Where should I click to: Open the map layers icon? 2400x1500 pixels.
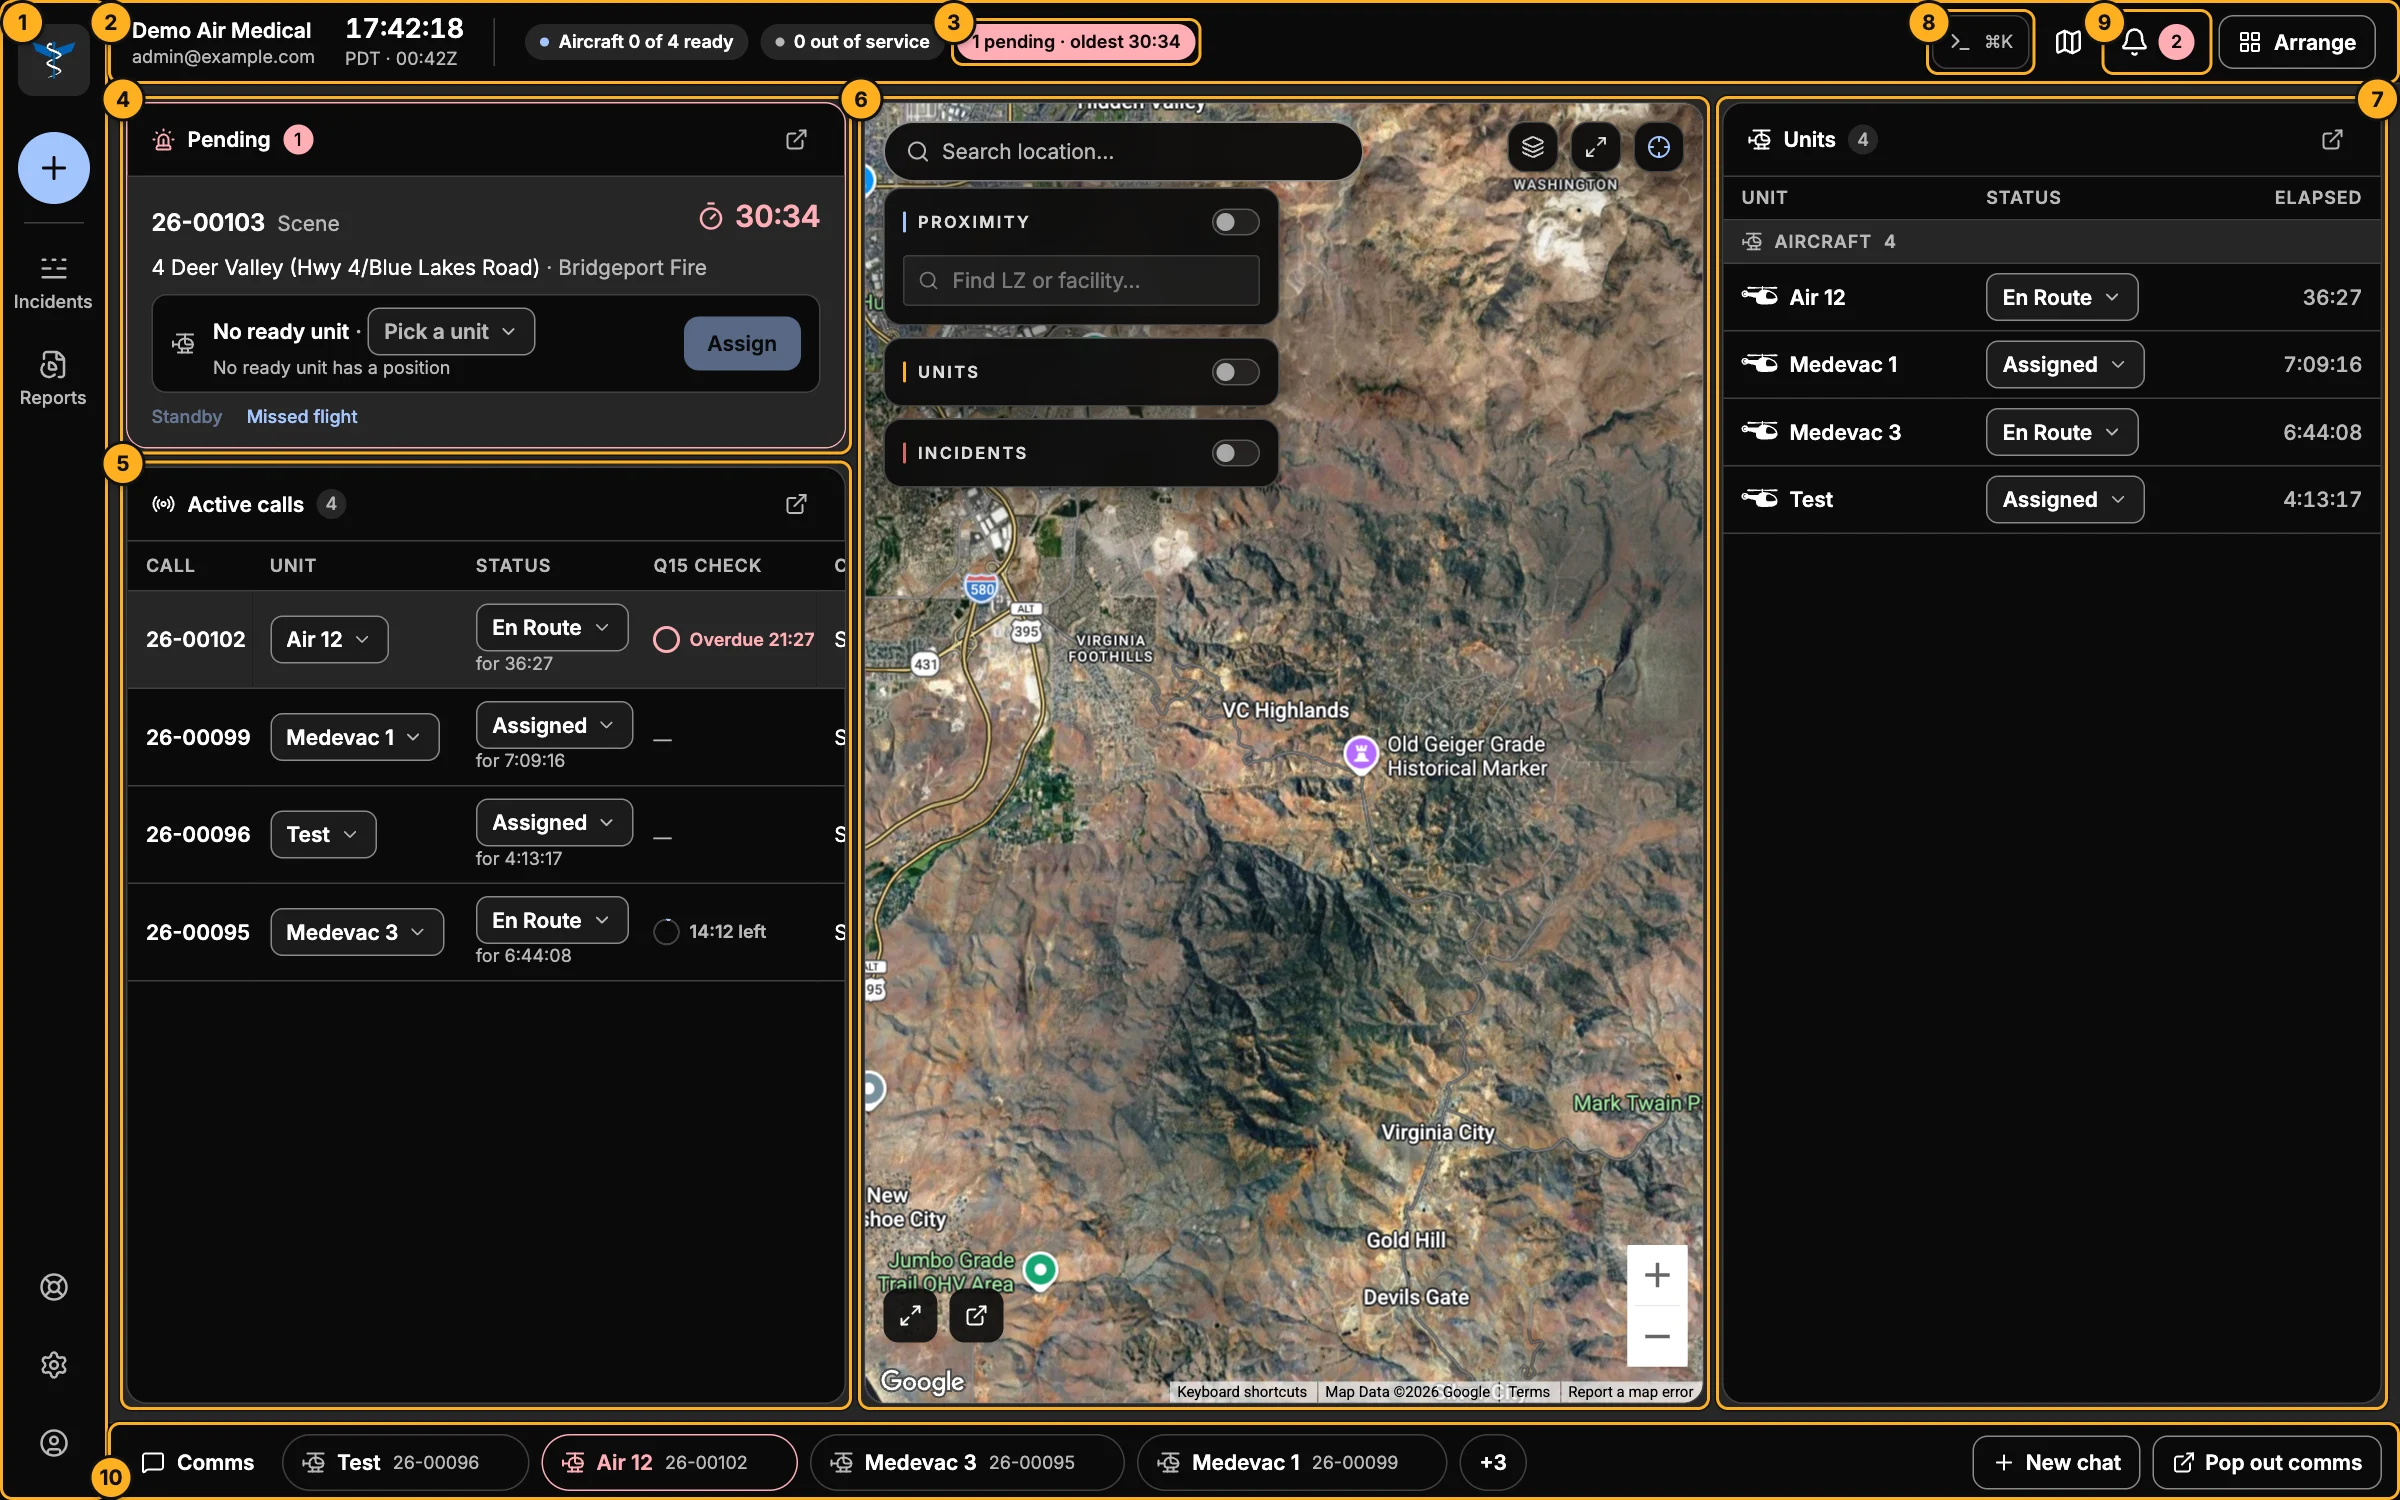[1532, 148]
